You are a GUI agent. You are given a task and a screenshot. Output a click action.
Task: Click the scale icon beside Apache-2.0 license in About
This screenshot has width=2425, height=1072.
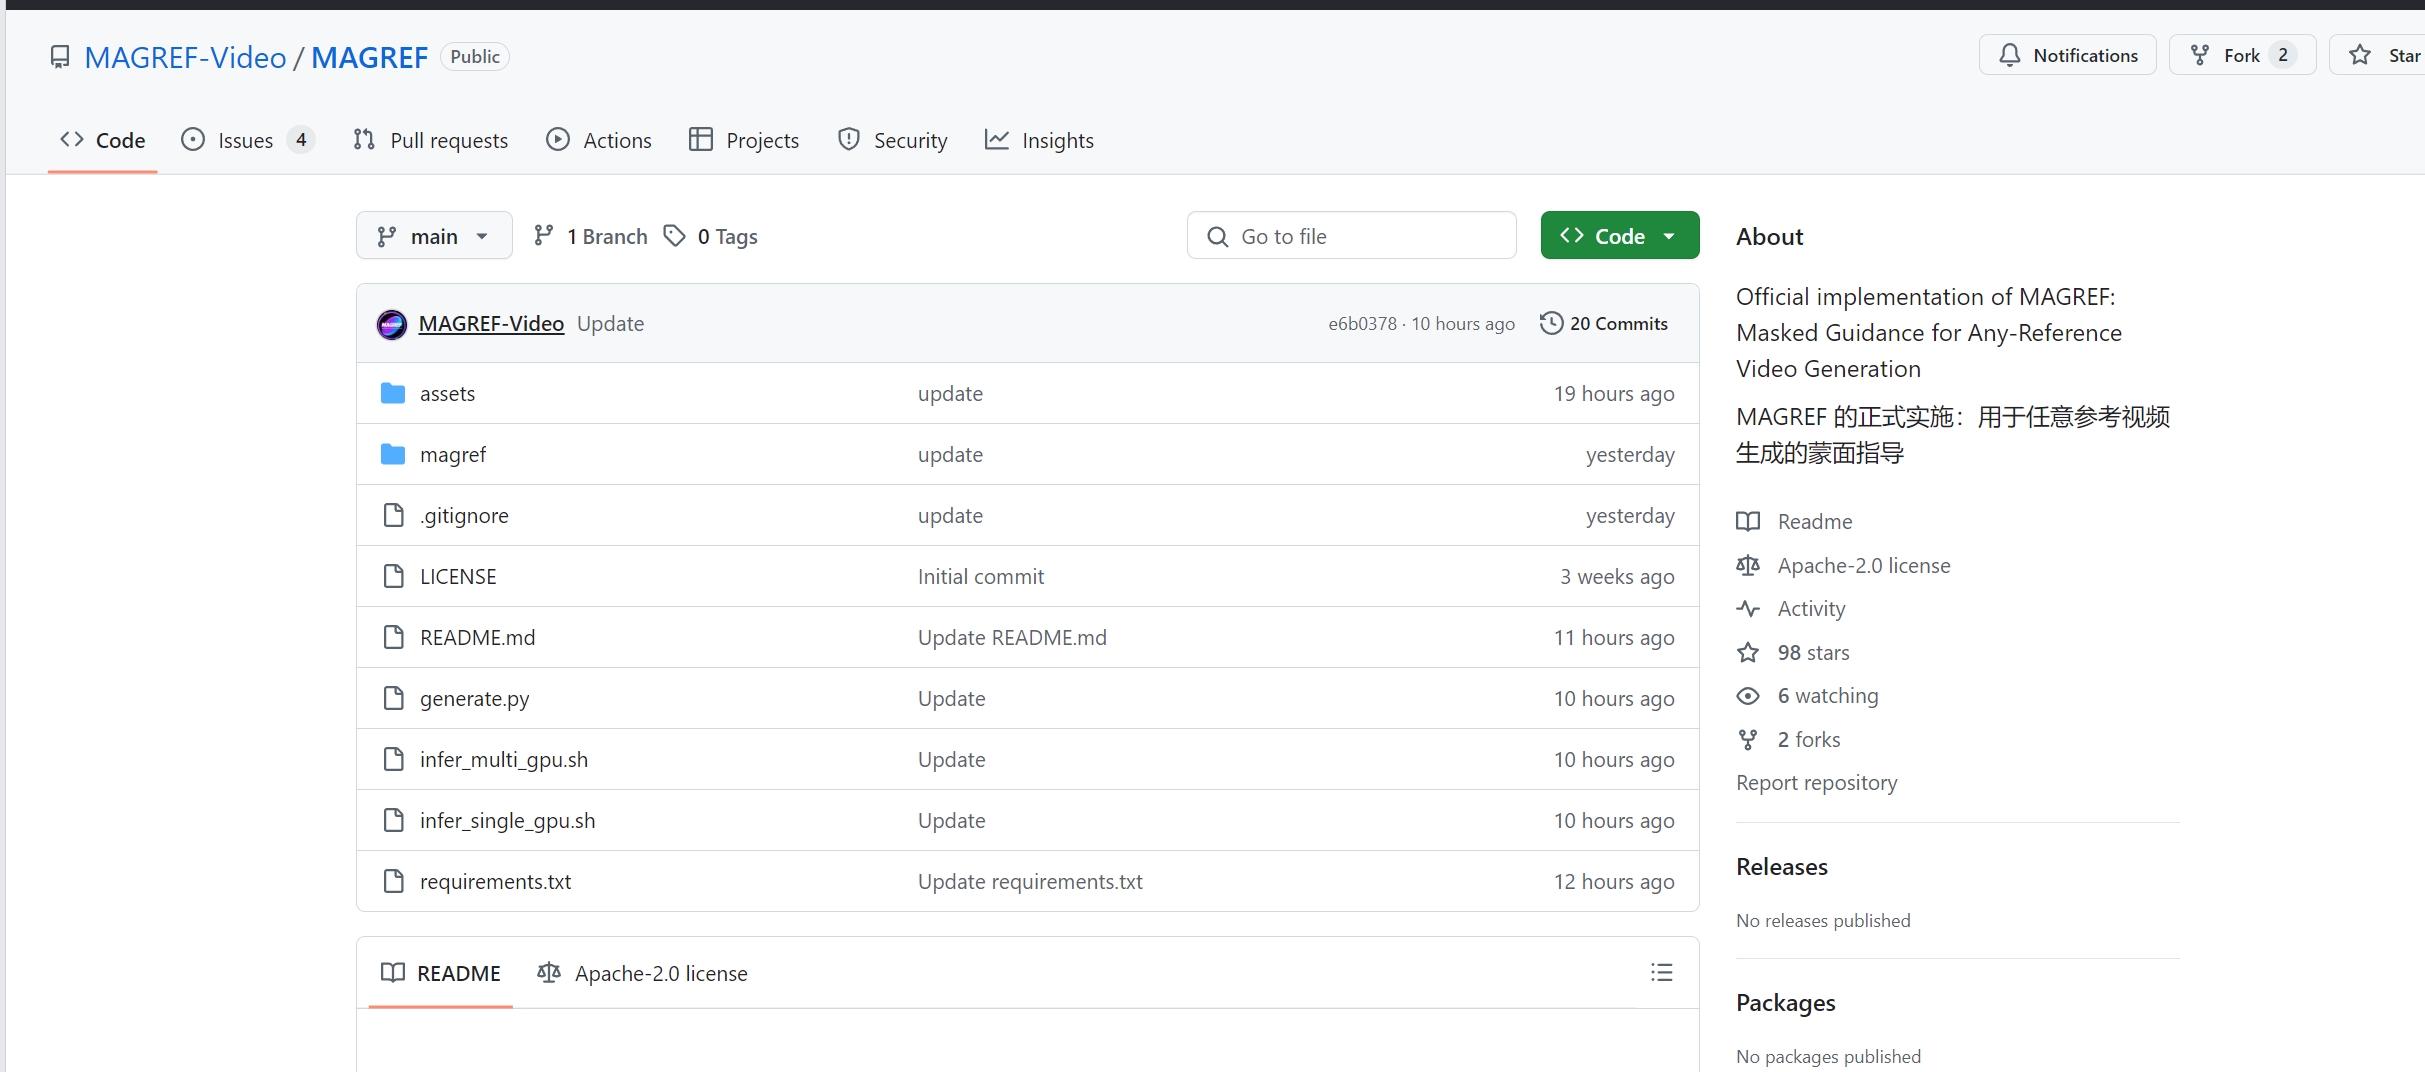(x=1748, y=565)
